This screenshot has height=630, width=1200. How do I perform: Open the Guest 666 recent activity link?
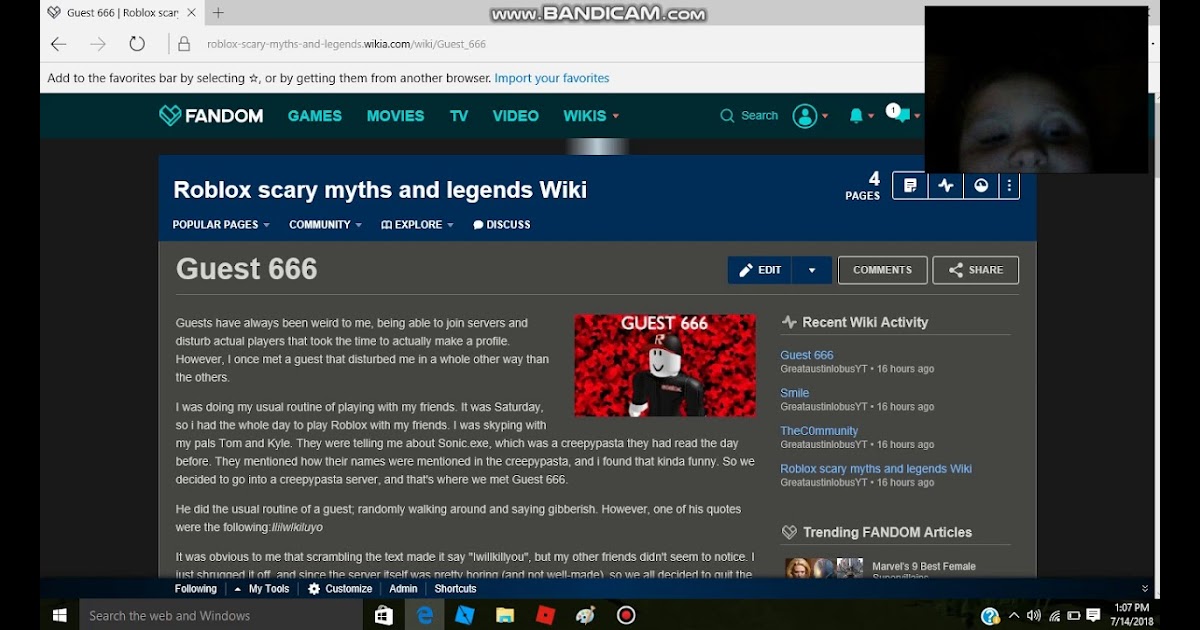click(807, 355)
